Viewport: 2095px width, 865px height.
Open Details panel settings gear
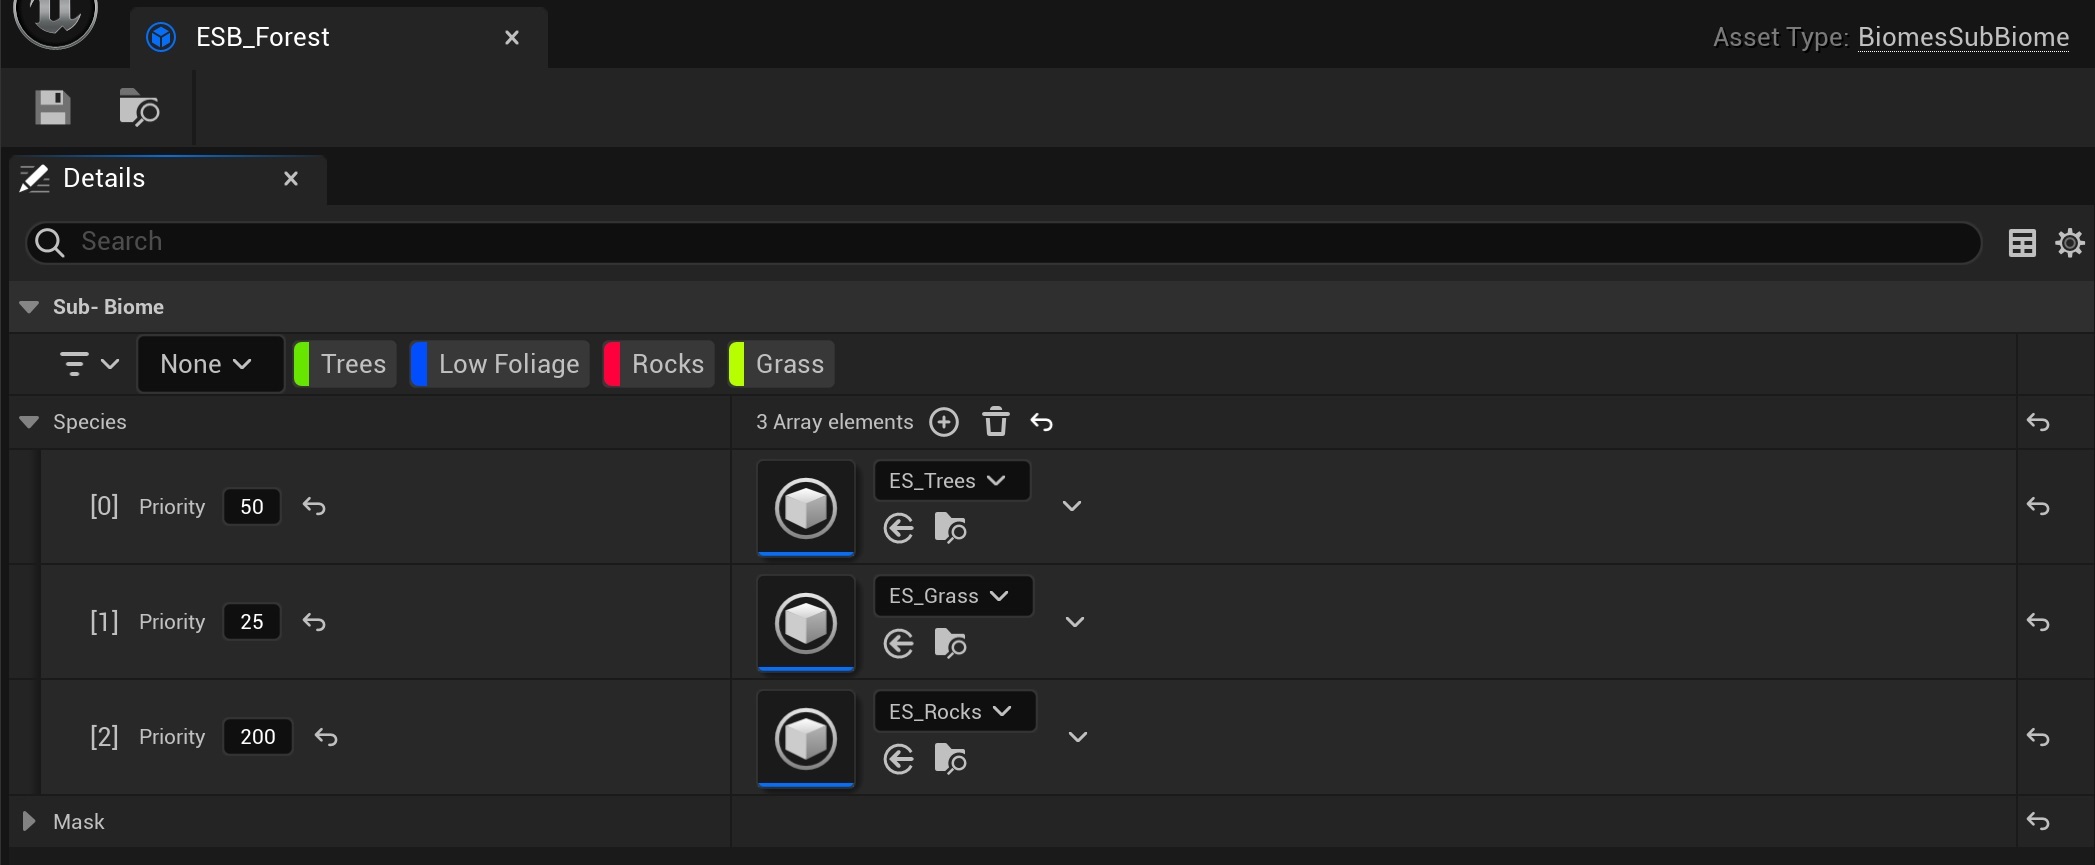click(x=2070, y=243)
